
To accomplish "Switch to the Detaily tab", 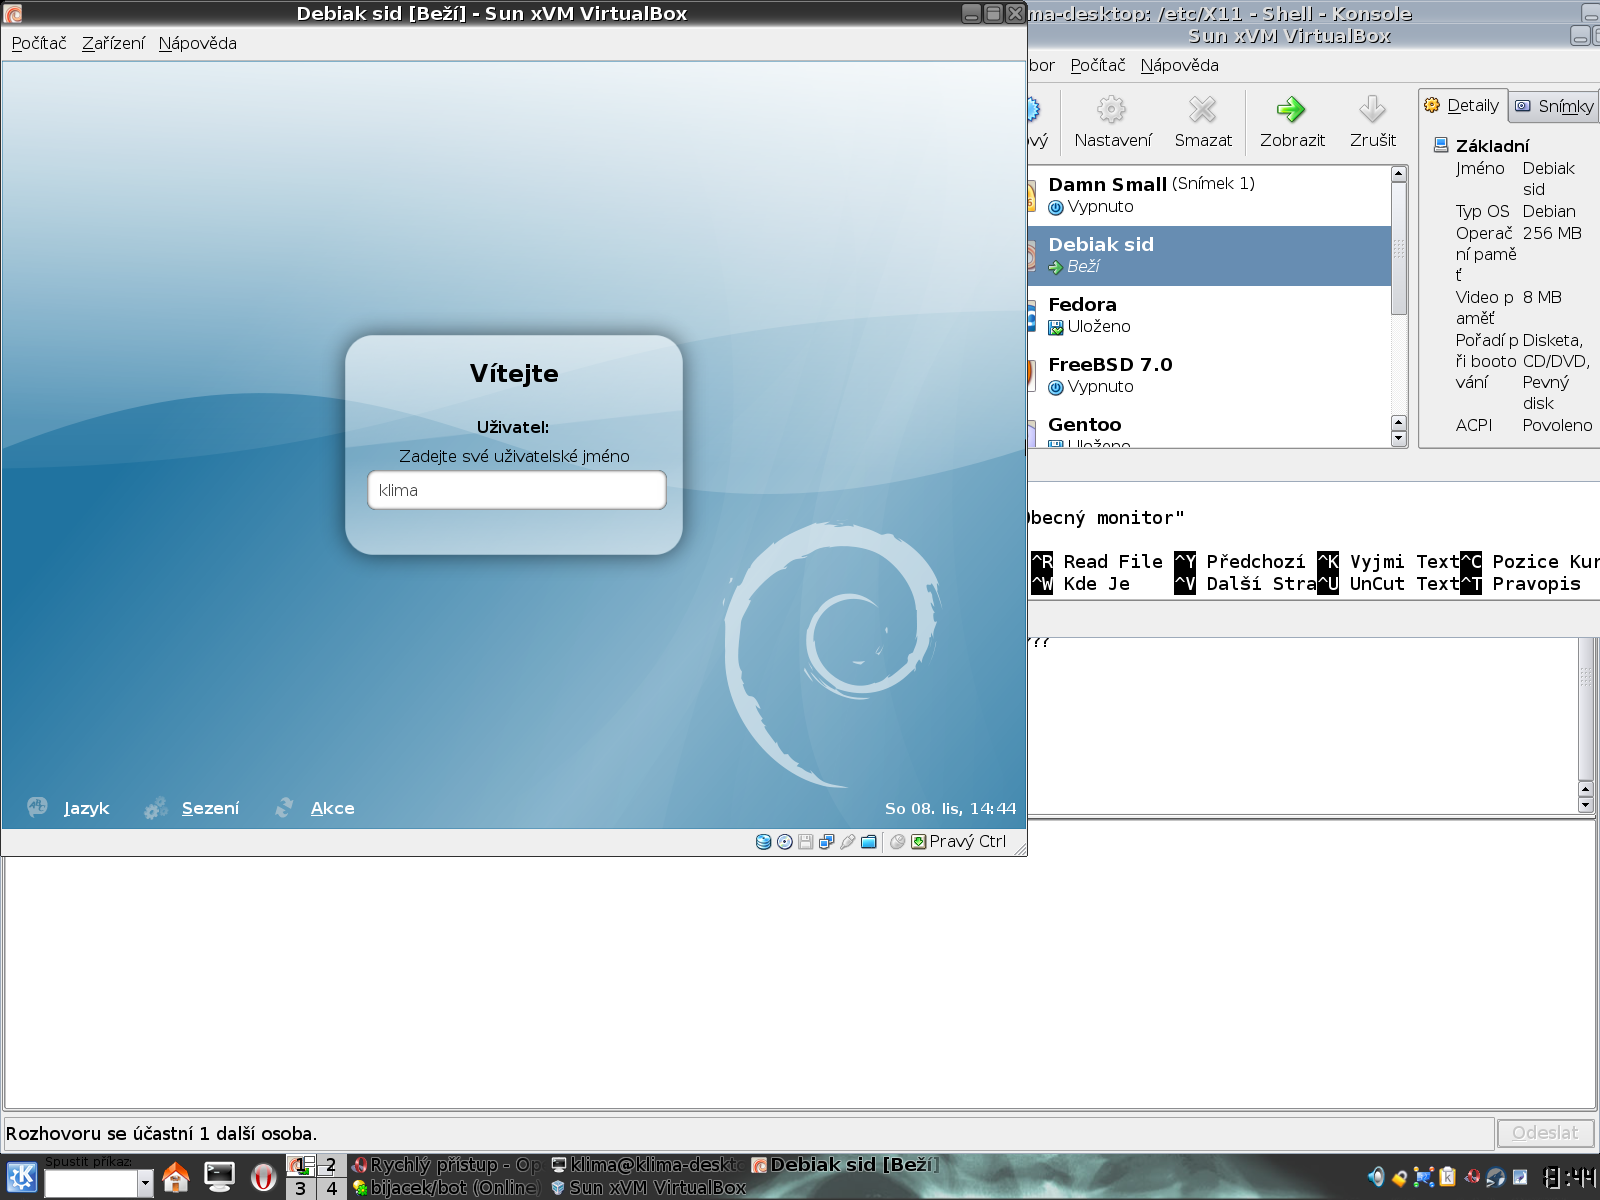I will pyautogui.click(x=1462, y=105).
